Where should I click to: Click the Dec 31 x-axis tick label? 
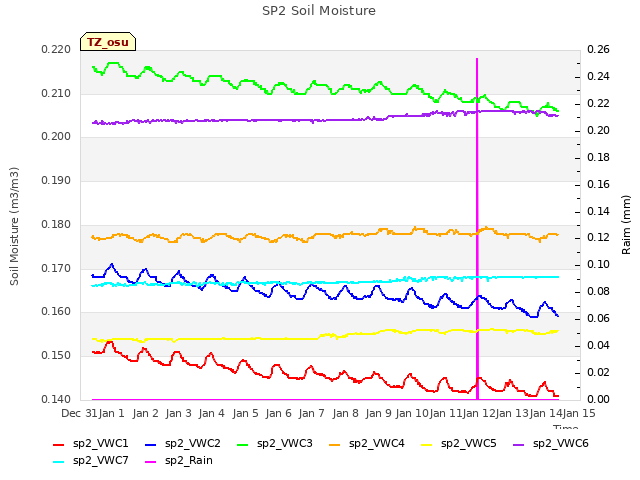[x=79, y=413]
